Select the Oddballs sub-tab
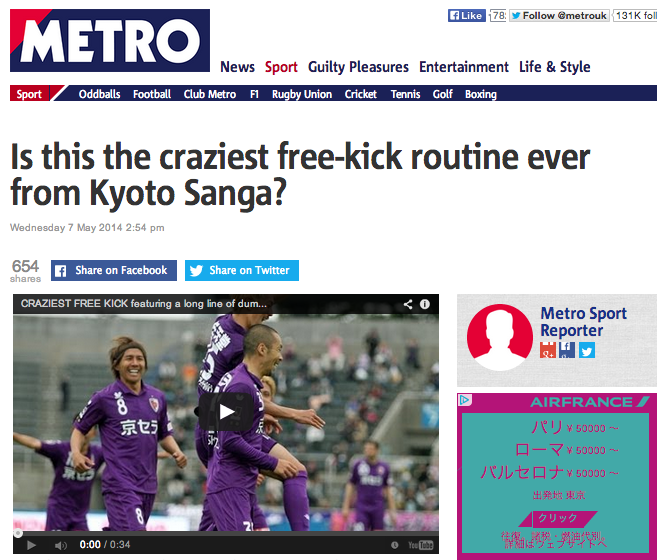The image size is (669, 560). pyautogui.click(x=99, y=94)
